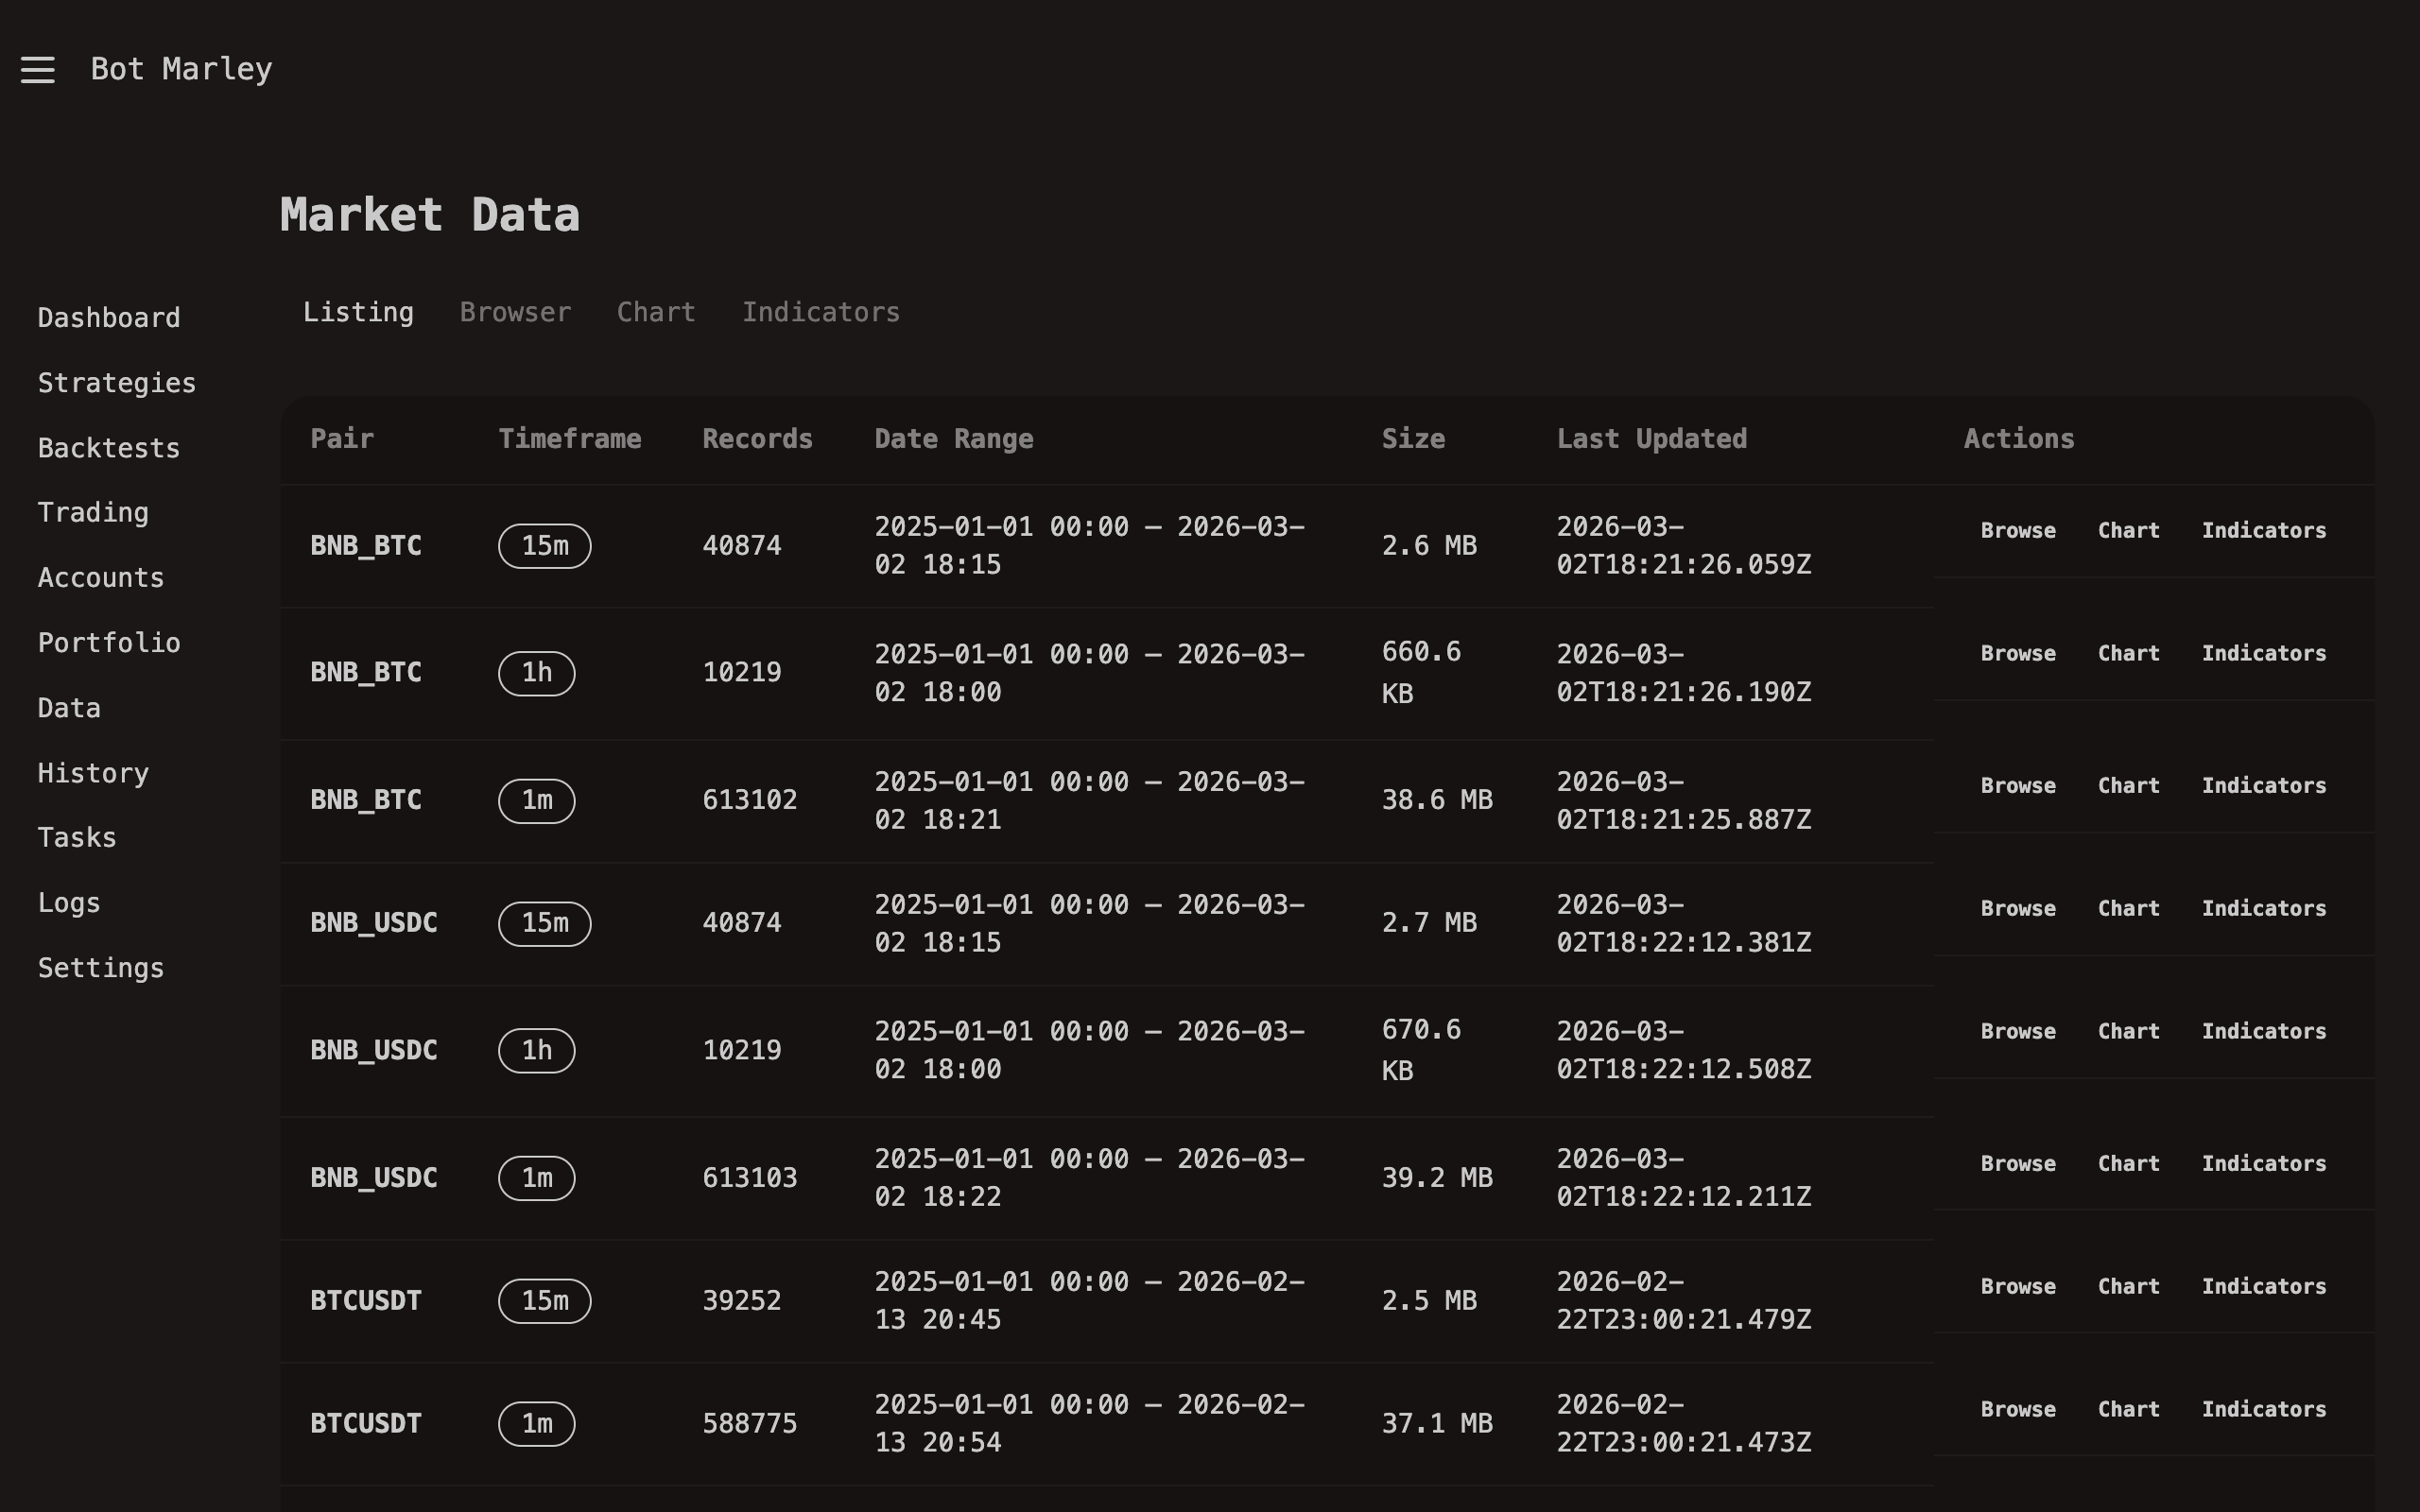View Indicators for BTCUSDT 15m
Image resolution: width=2420 pixels, height=1512 pixels.
point(2265,1286)
